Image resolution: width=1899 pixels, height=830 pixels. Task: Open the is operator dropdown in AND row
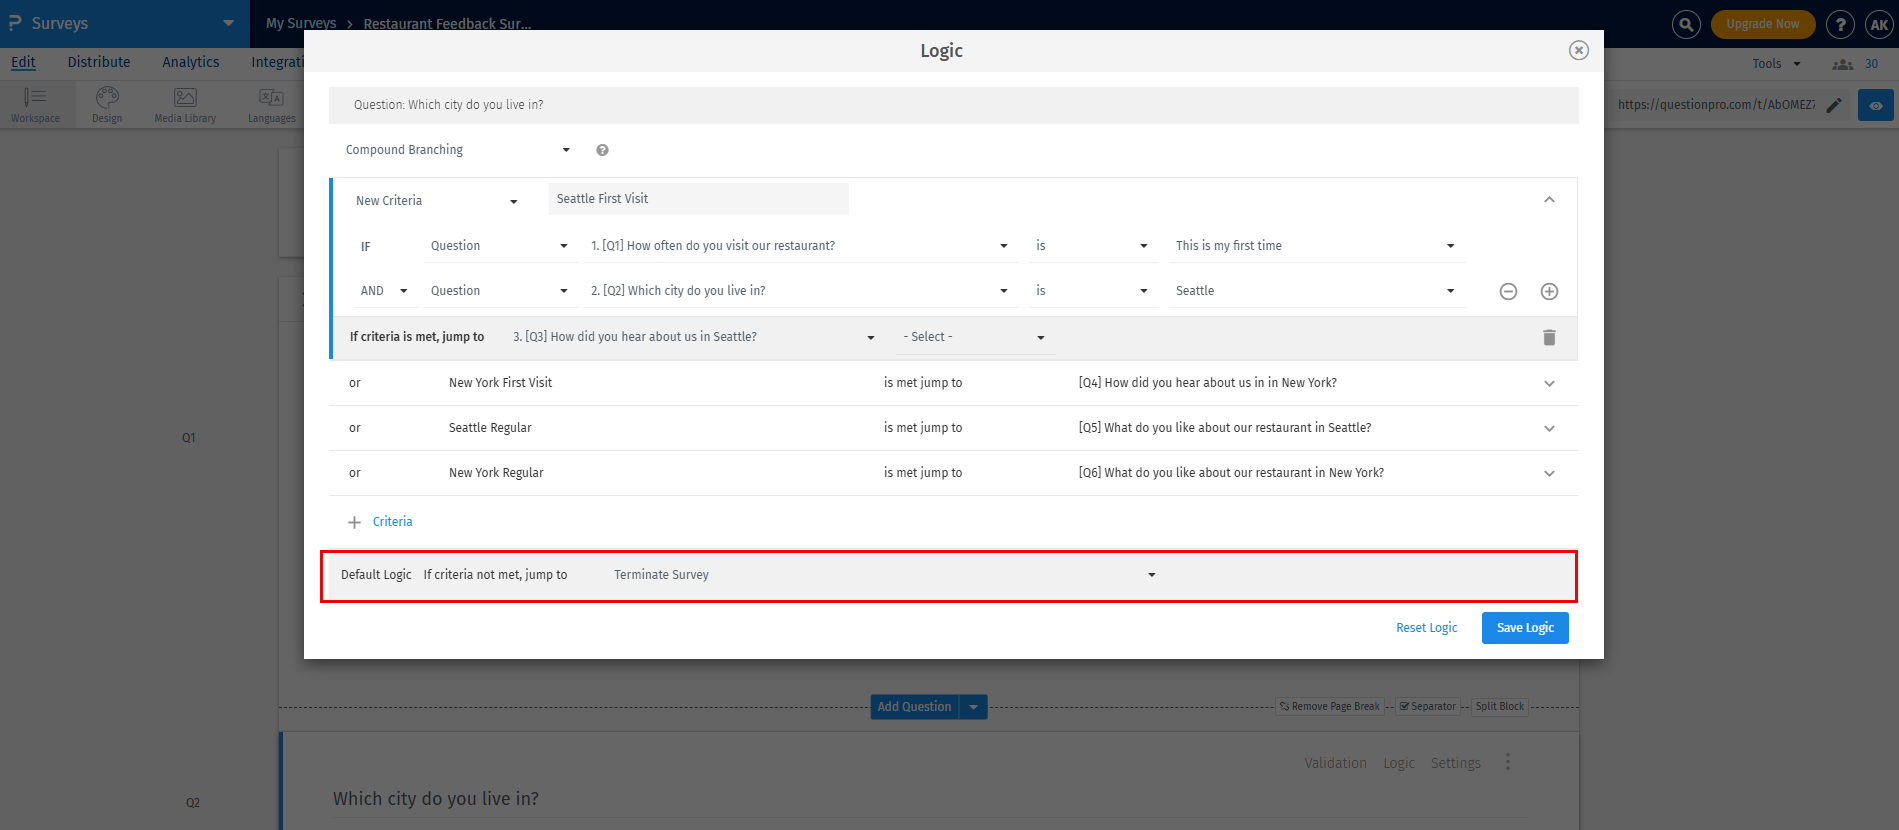tap(1092, 291)
